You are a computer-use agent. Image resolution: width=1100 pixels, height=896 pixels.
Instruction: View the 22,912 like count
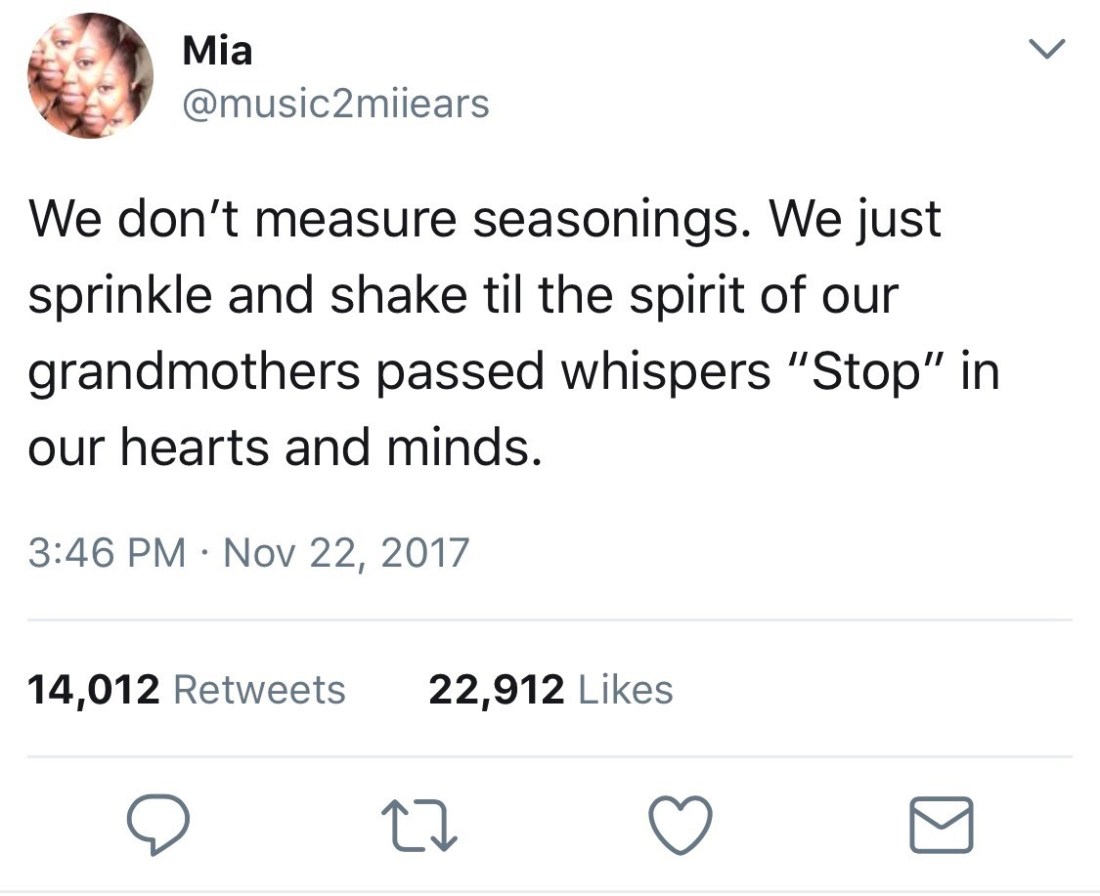[495, 689]
